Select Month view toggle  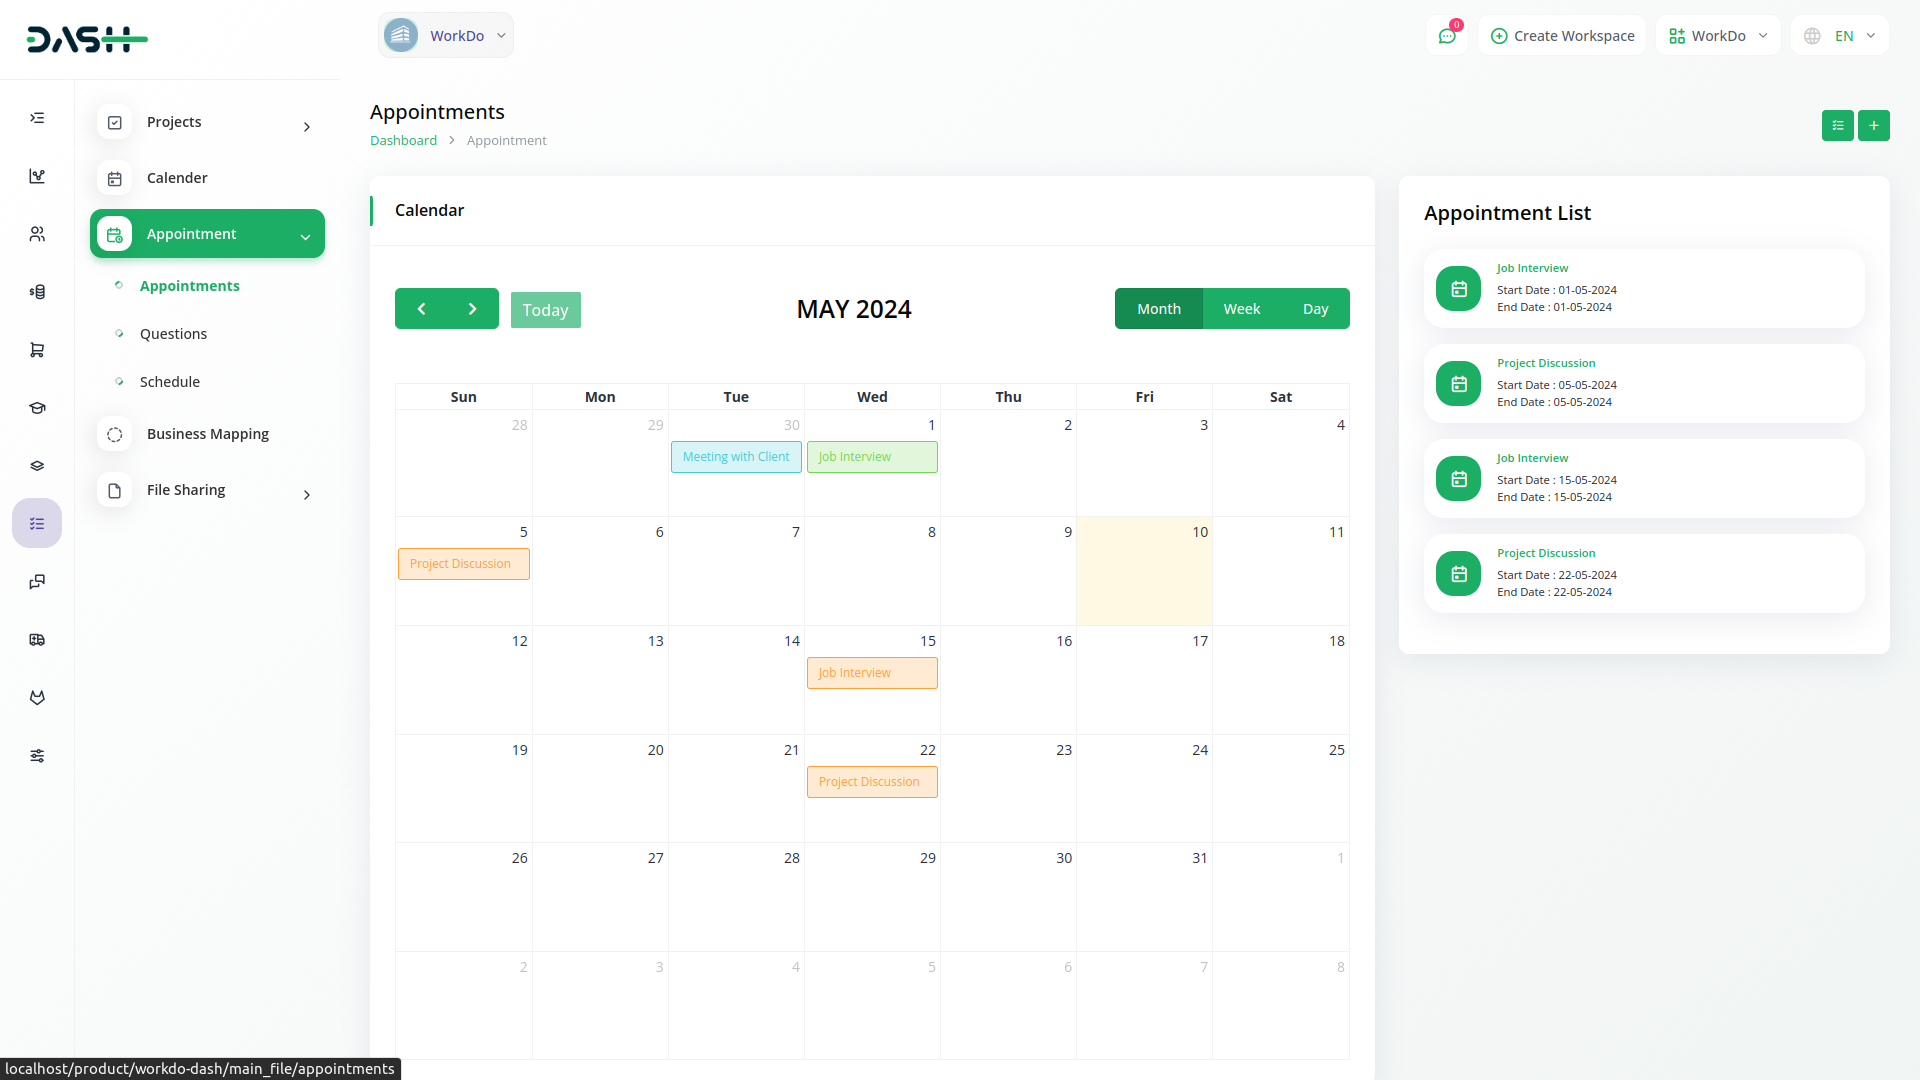coord(1158,309)
